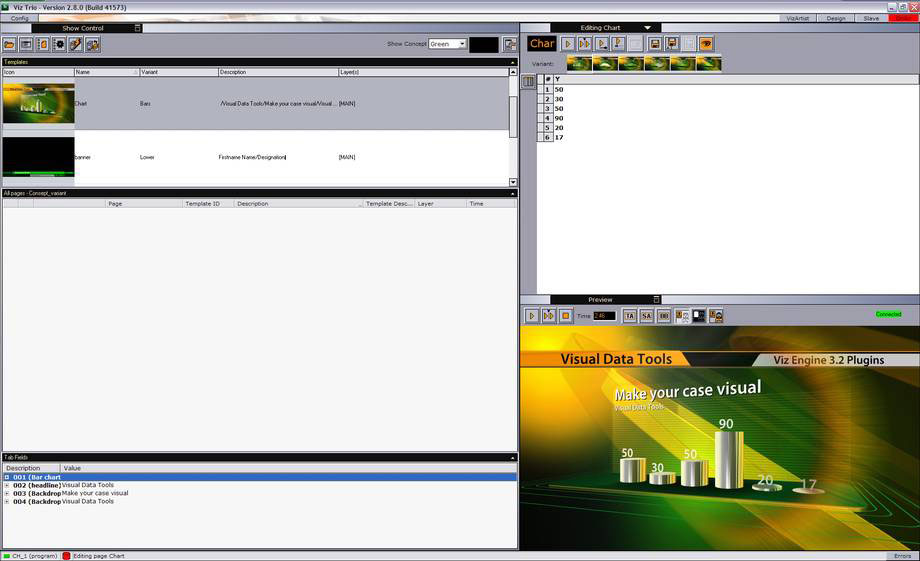Screen dimensions: 920x561
Task: Click the orange stop button in Preview panel
Action: click(x=565, y=316)
